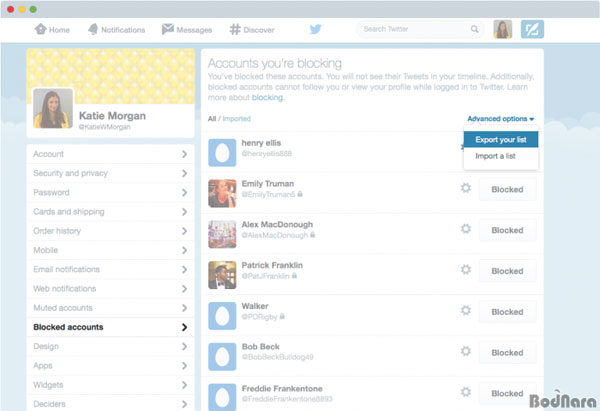Click the @BobBeckBulldog49 handle
600x411 pixels.
point(277,357)
